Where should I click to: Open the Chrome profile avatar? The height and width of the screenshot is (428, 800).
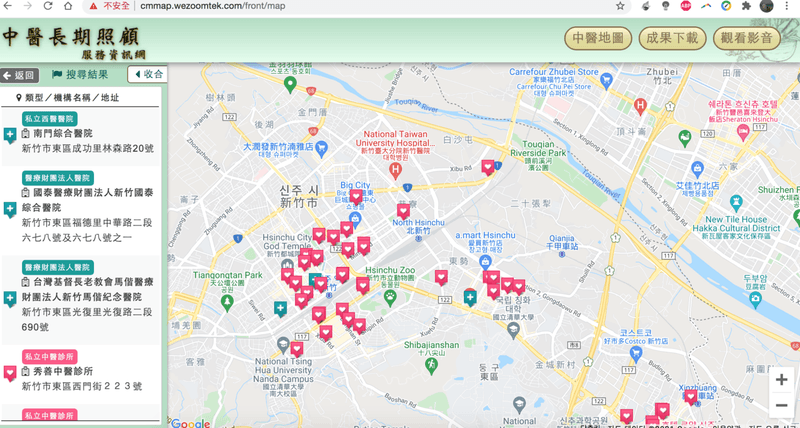coord(766,6)
